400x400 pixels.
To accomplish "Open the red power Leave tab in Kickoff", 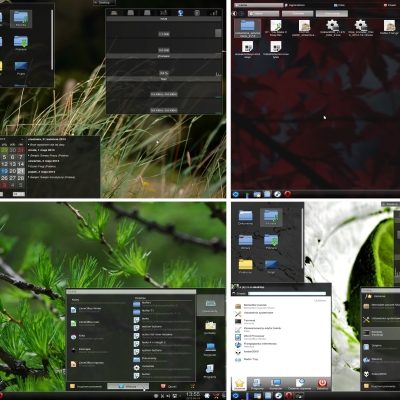I will [322, 384].
